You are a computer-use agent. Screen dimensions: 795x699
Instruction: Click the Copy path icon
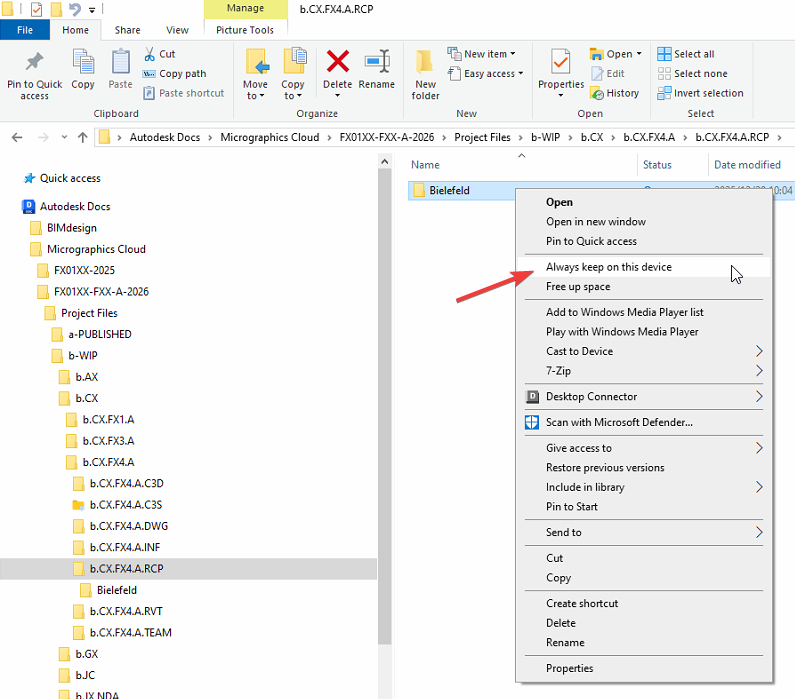149,74
